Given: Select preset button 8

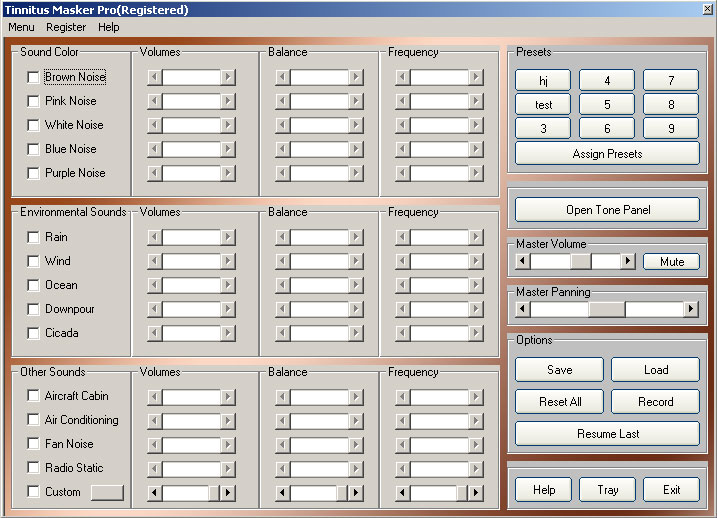Looking at the screenshot, I should (x=671, y=105).
